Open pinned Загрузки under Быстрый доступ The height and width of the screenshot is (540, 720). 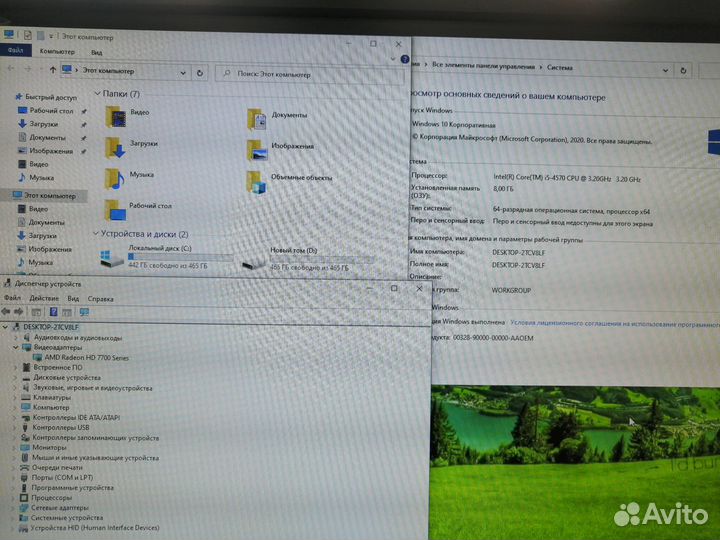pos(44,124)
